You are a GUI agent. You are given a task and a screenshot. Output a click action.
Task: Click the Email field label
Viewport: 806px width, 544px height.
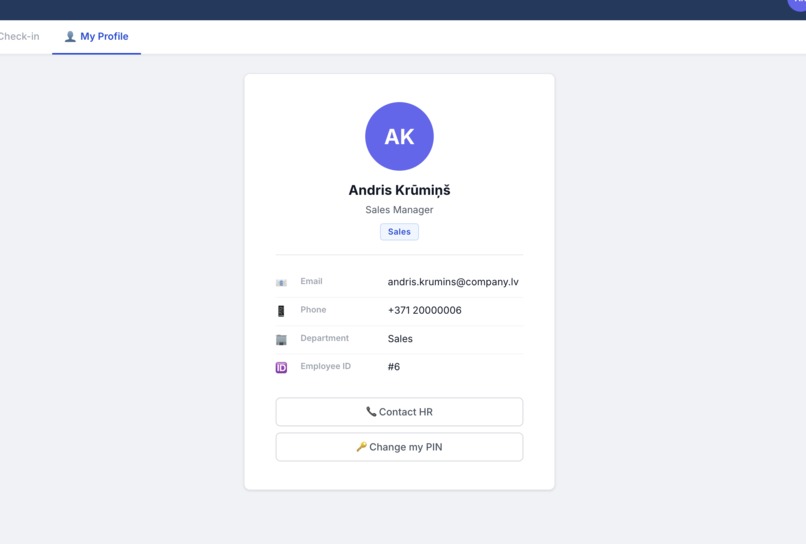[x=312, y=281]
